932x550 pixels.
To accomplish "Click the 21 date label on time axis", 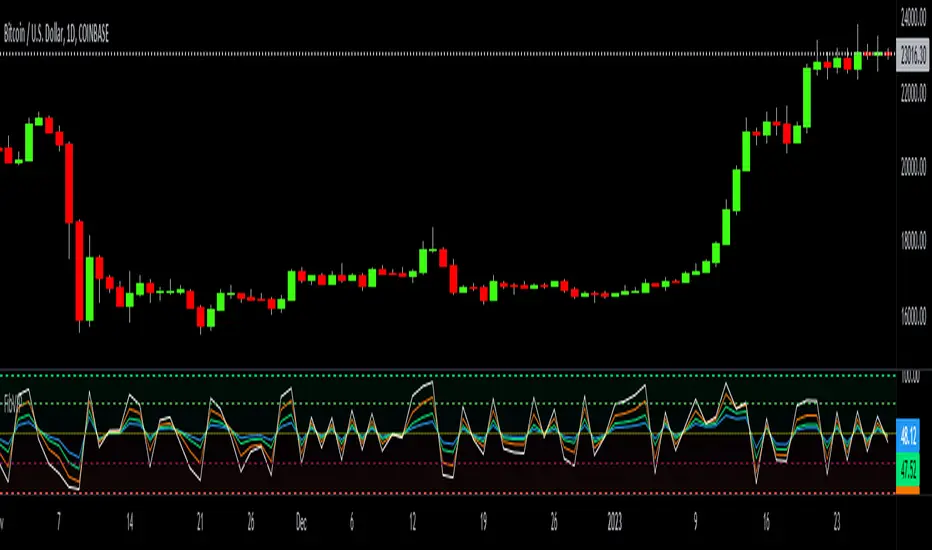I will pyautogui.click(x=200, y=523).
